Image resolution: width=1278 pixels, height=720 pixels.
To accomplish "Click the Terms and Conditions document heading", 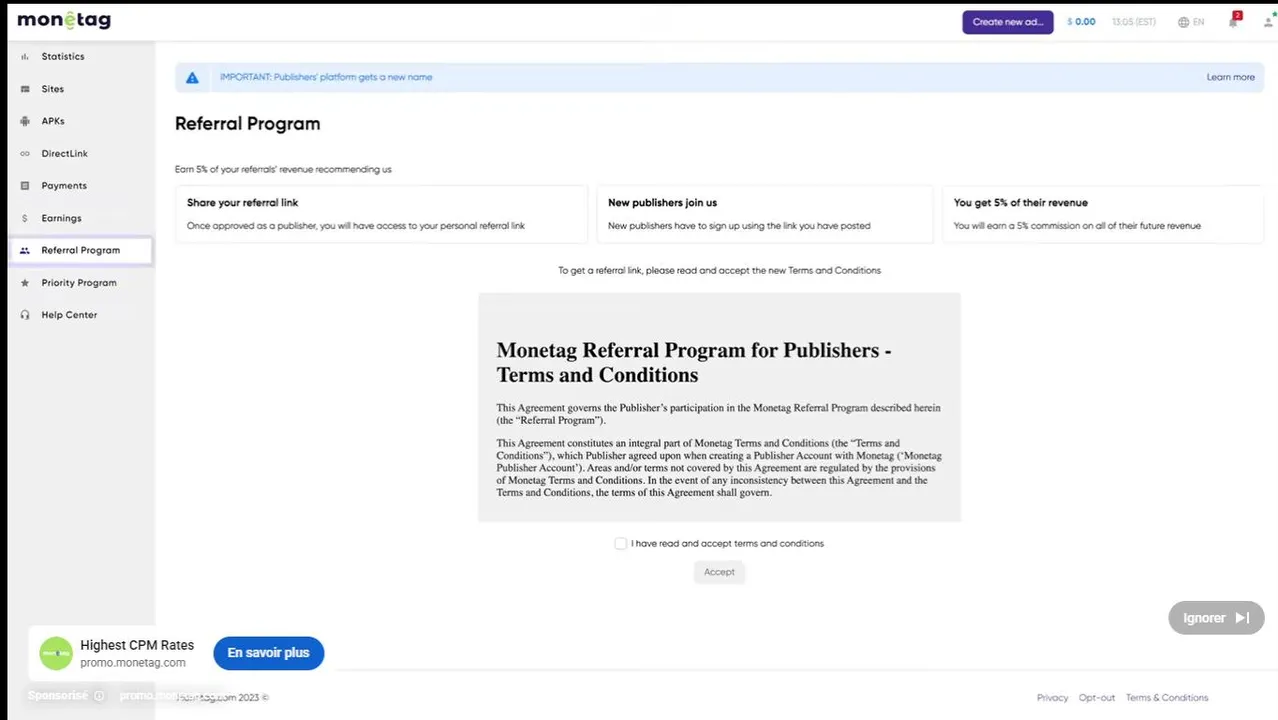I will coord(694,363).
